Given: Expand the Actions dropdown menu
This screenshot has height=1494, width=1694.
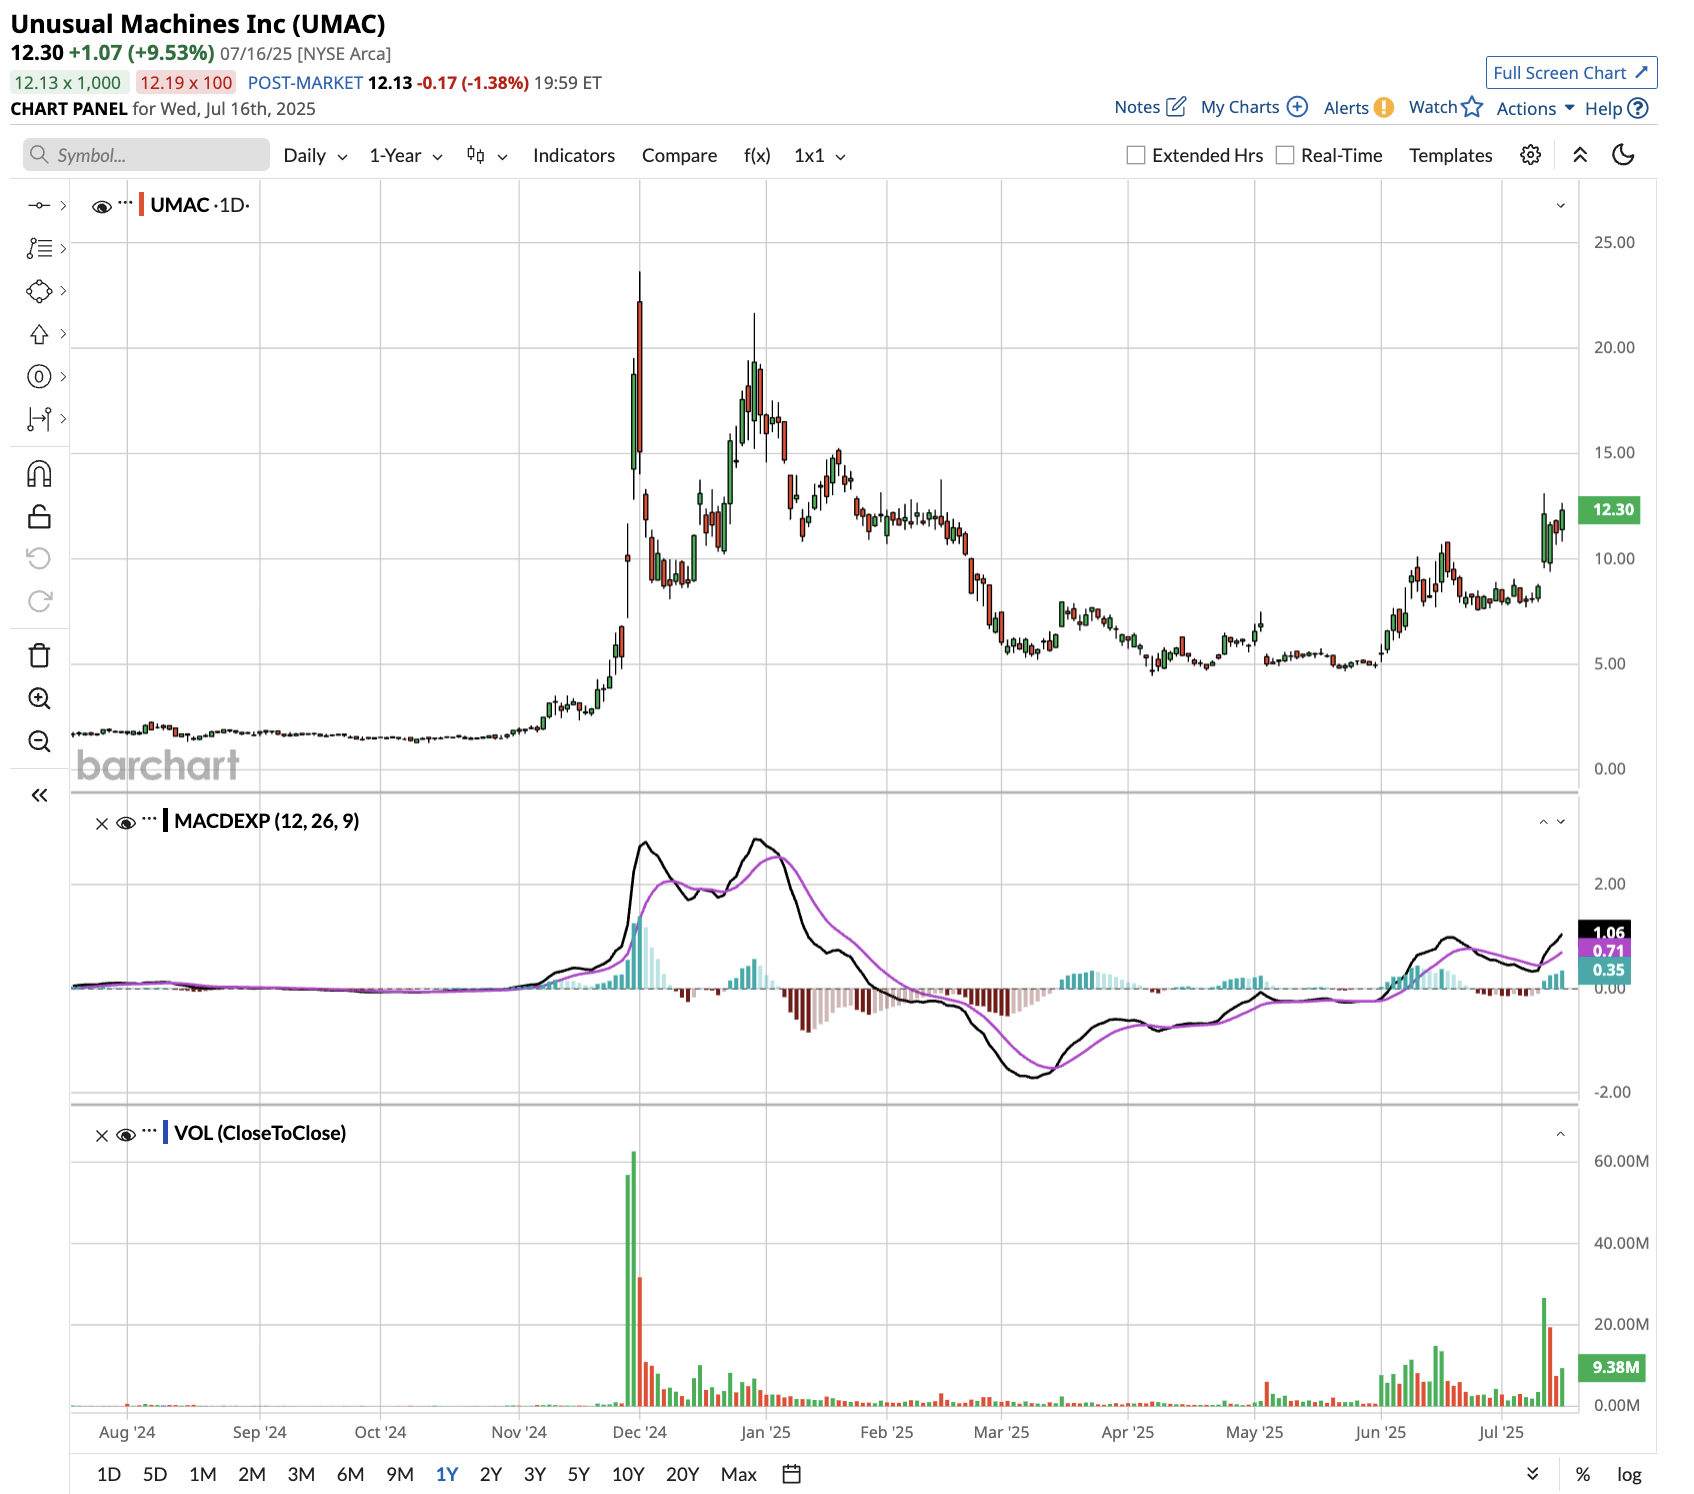Looking at the screenshot, I should pos(1535,108).
